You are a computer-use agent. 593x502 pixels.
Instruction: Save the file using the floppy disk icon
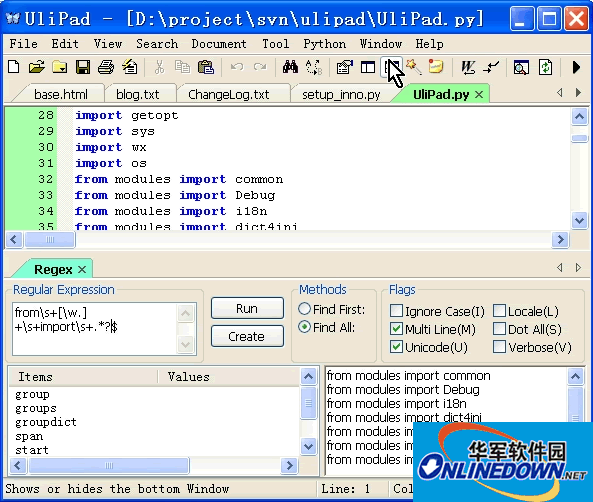[x=83, y=67]
